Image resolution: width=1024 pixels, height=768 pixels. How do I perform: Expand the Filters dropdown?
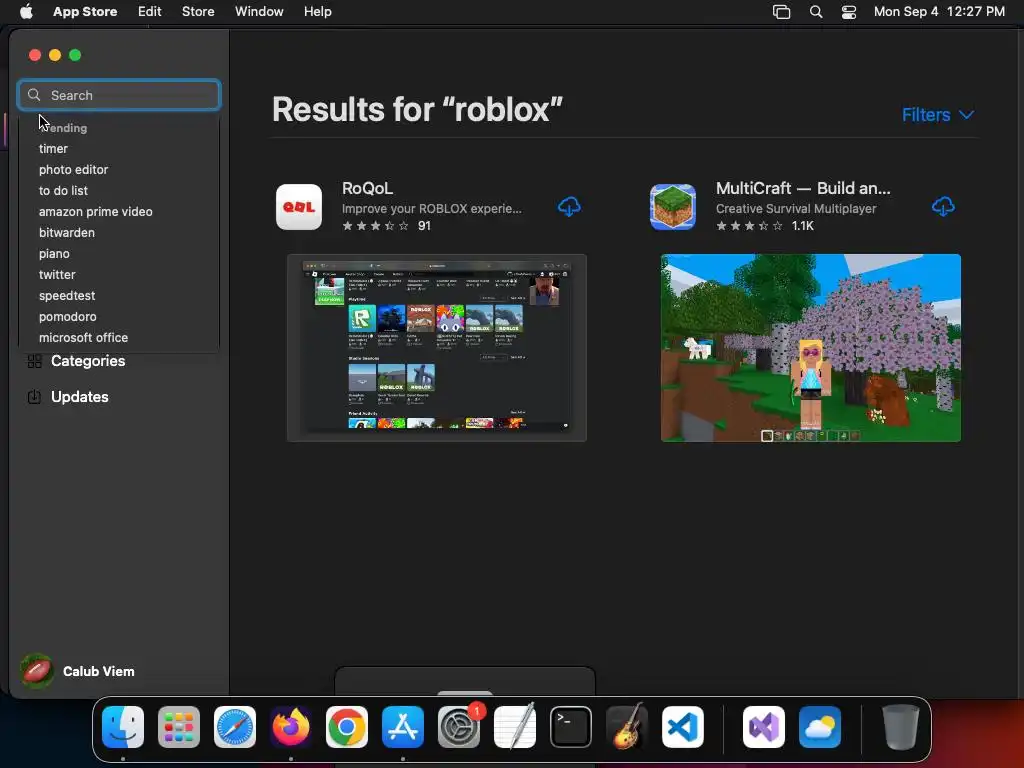(937, 114)
